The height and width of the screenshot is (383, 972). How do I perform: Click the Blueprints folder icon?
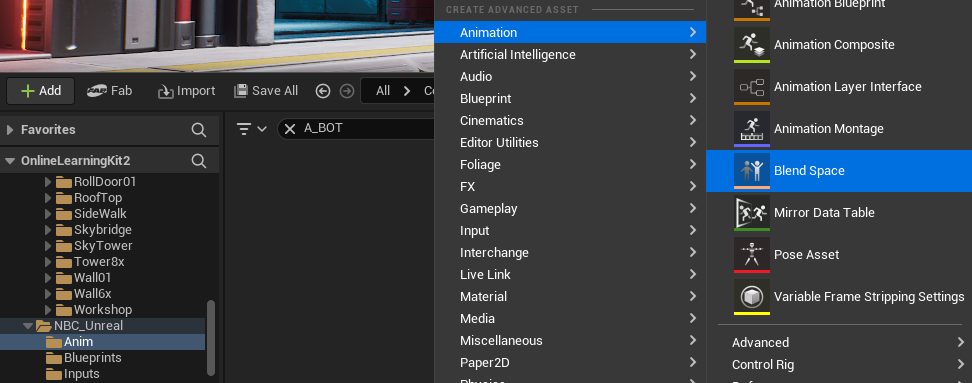pyautogui.click(x=54, y=358)
